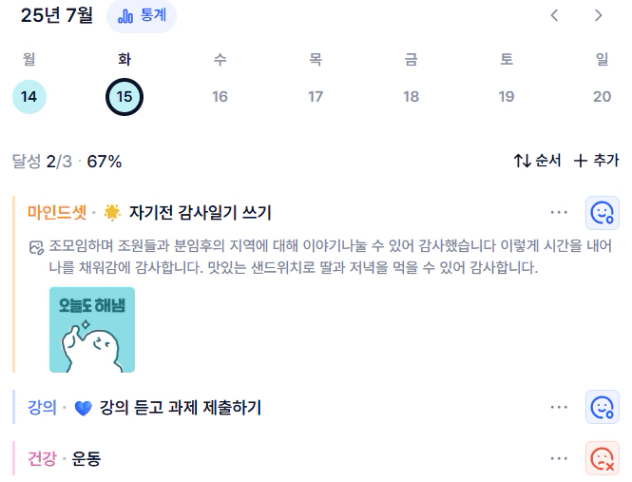Screen dimensions: 632x482
Task: Go to previous week with left arrow
Action: [555, 16]
